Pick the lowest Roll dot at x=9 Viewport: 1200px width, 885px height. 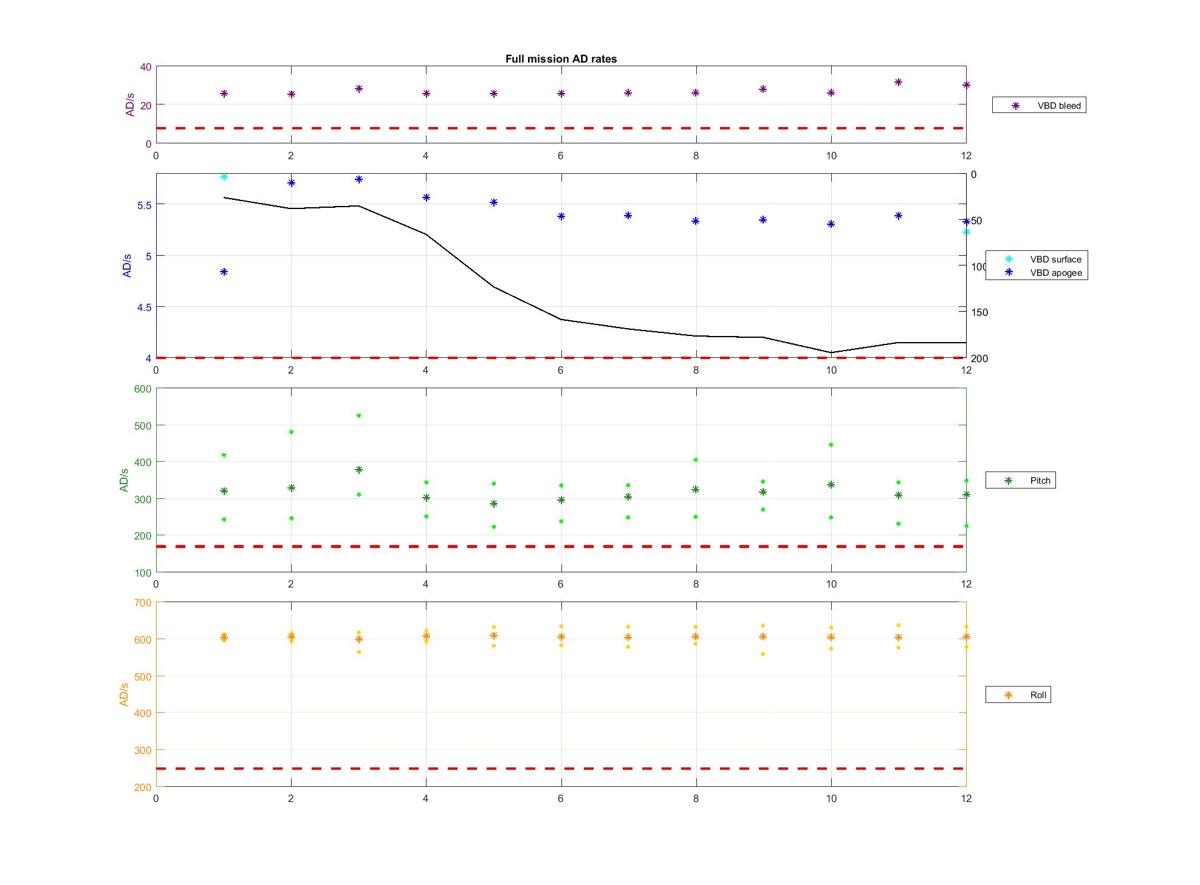pos(763,654)
